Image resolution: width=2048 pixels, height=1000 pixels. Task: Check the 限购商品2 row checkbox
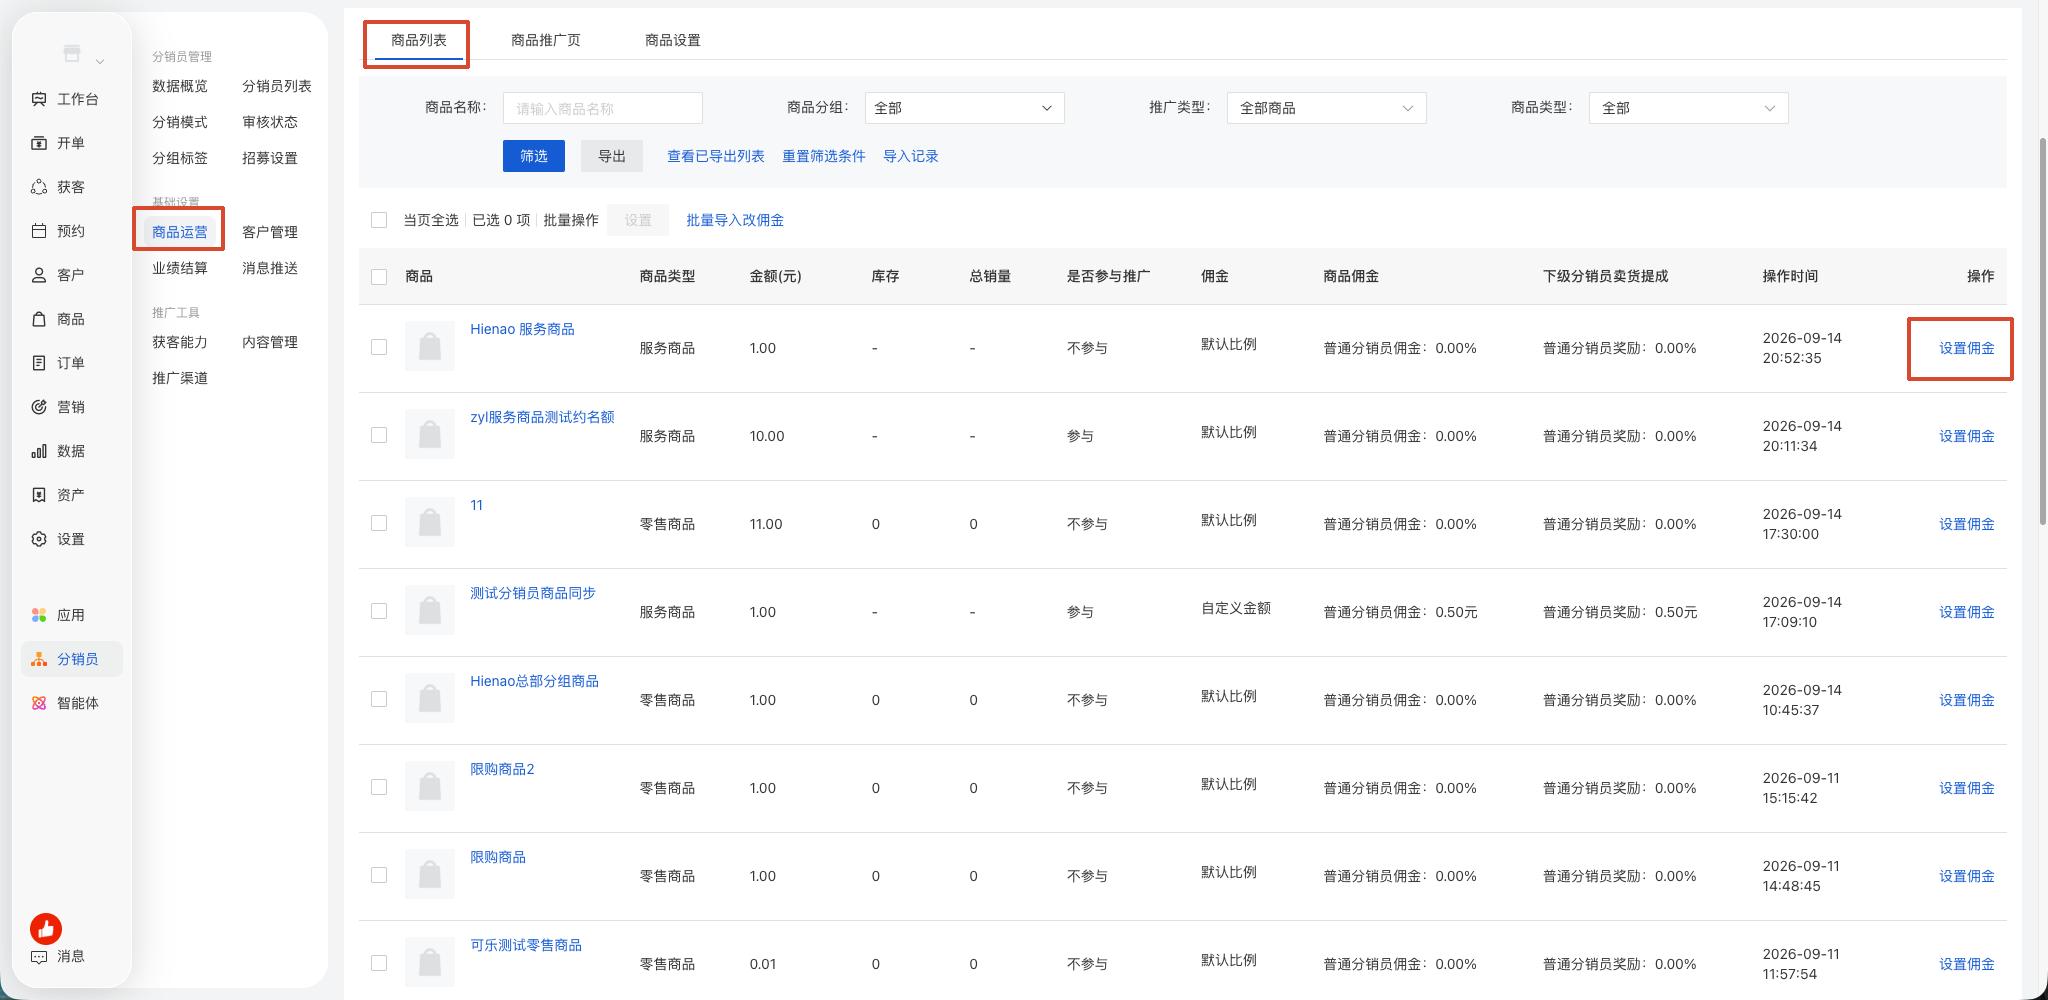(x=379, y=787)
